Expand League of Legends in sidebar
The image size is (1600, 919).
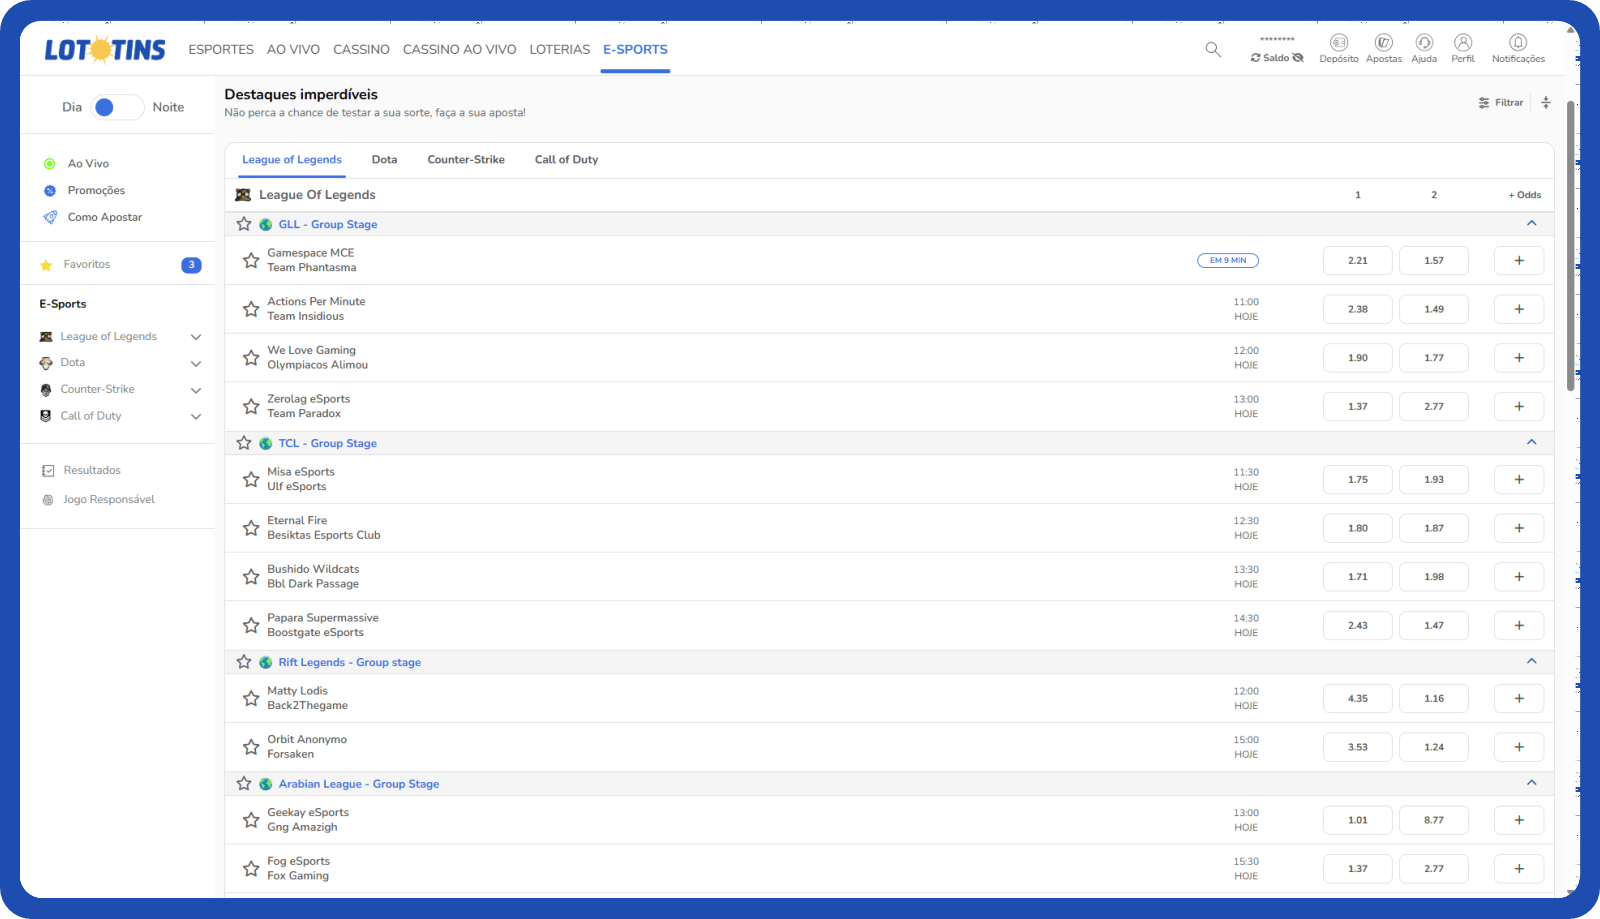click(x=196, y=337)
